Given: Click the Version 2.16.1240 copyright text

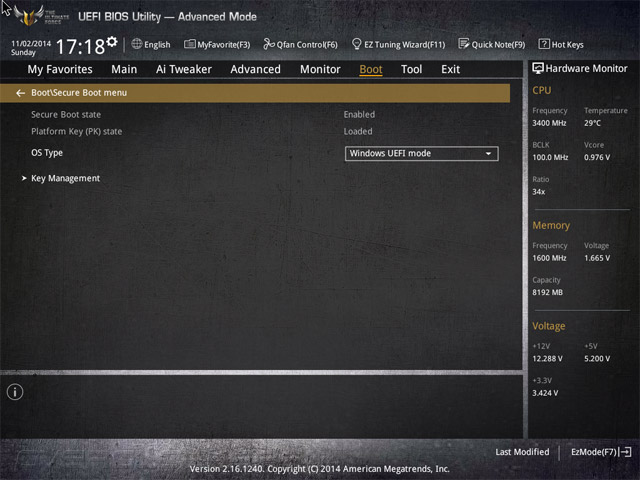Looking at the screenshot, I should (320, 469).
